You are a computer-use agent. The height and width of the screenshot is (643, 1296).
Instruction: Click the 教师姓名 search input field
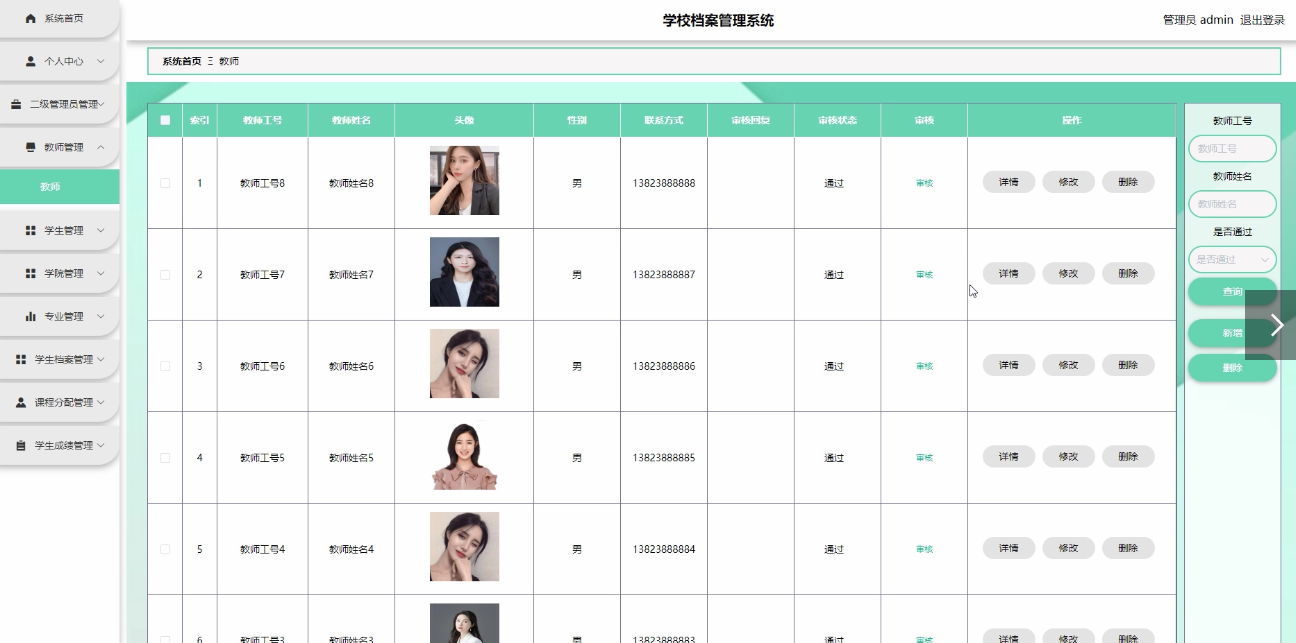point(1232,204)
